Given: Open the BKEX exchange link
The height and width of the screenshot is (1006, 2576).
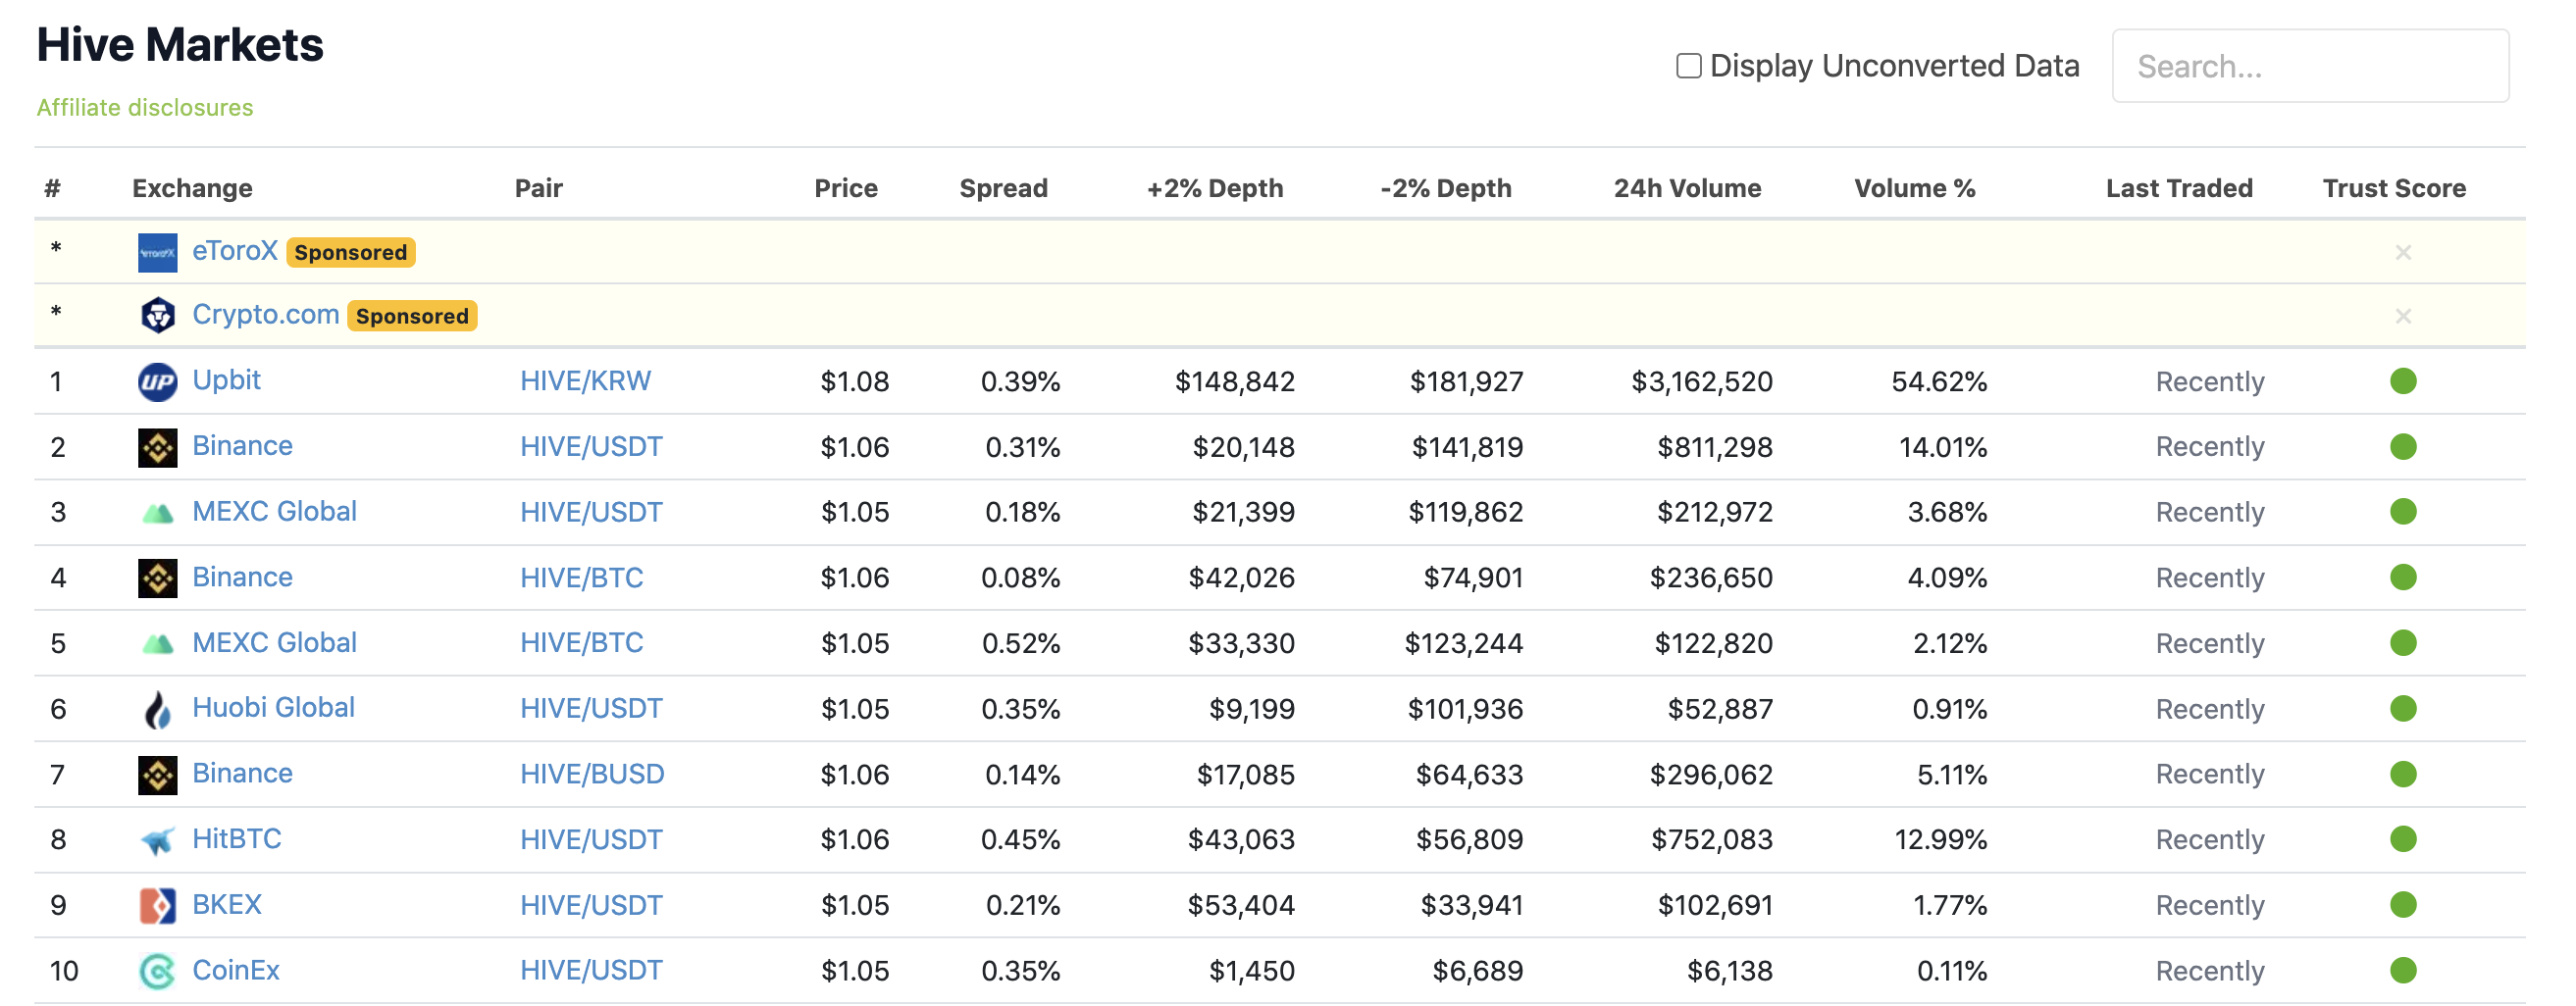Looking at the screenshot, I should pos(226,904).
